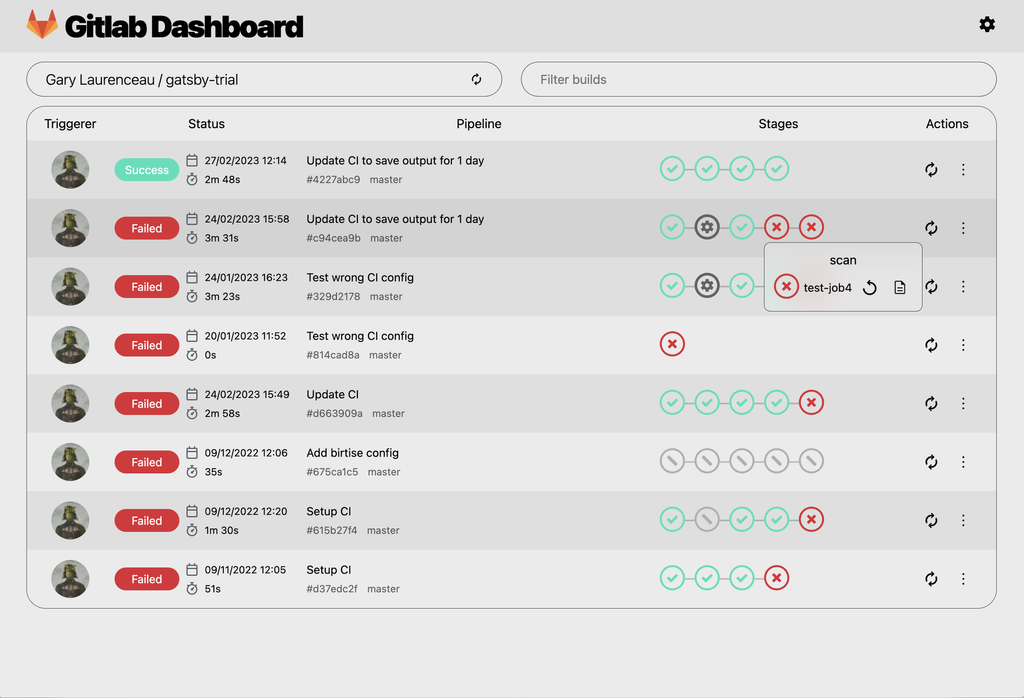Open failed stage of pipeline #d37edc2f
The image size is (1024, 698).
[776, 578]
